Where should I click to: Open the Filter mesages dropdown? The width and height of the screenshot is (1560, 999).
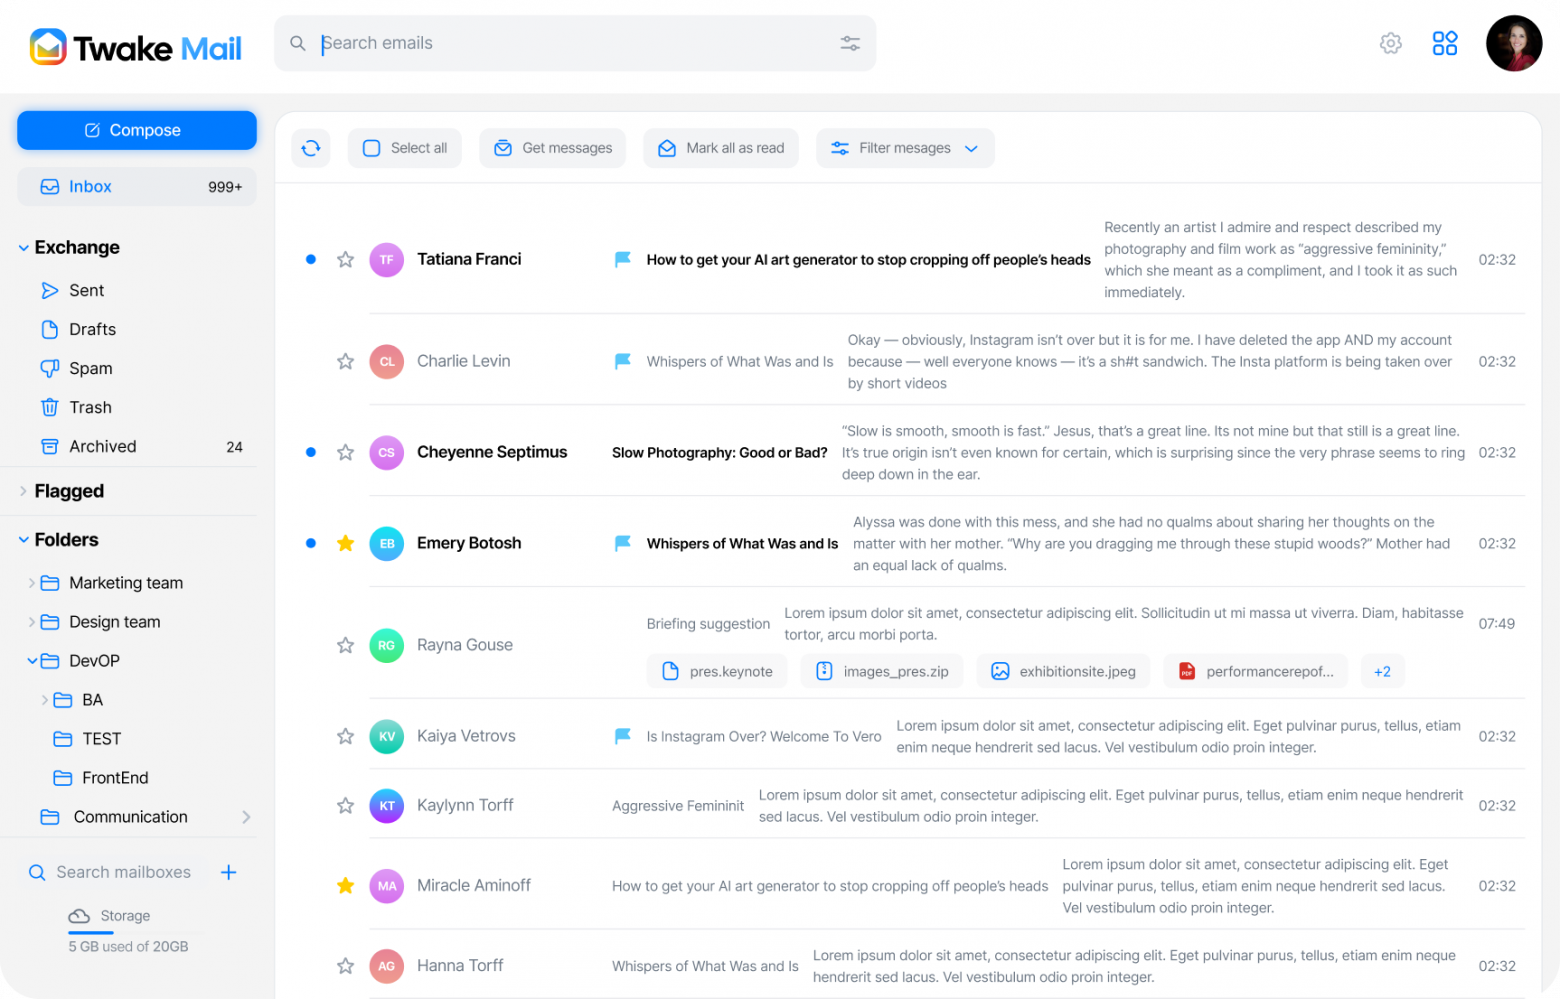[x=905, y=147]
